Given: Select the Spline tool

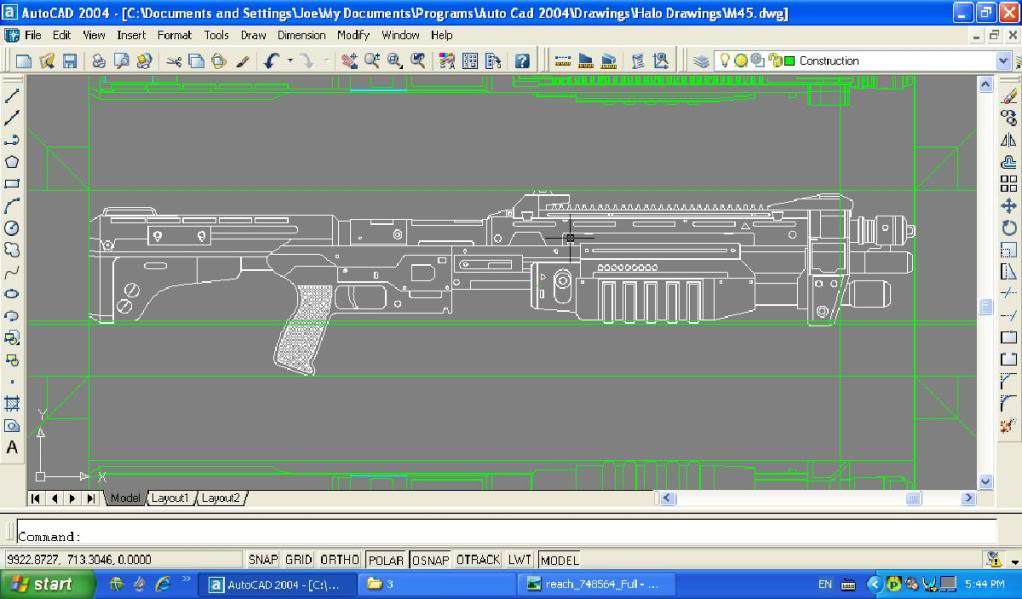Looking at the screenshot, I should [12, 272].
